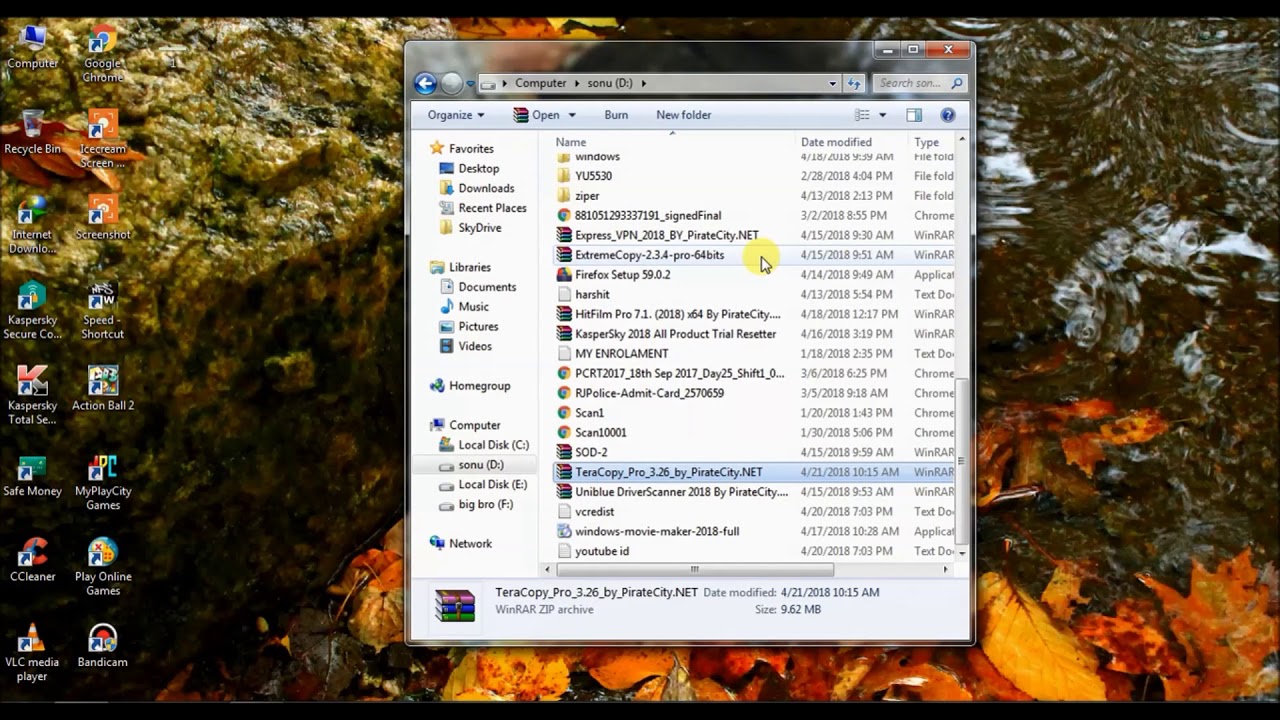The image size is (1280, 720).
Task: Click the Burn toolbar button
Action: point(616,115)
